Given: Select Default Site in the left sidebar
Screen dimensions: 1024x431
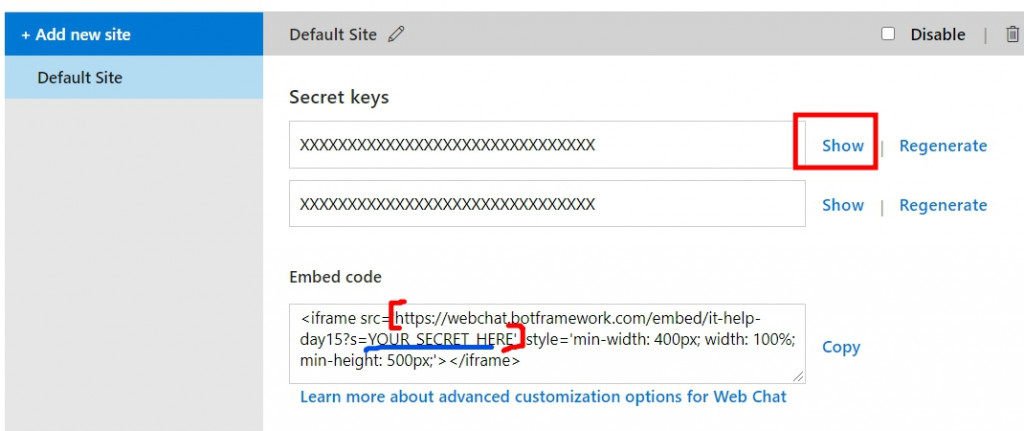Looking at the screenshot, I should (134, 77).
